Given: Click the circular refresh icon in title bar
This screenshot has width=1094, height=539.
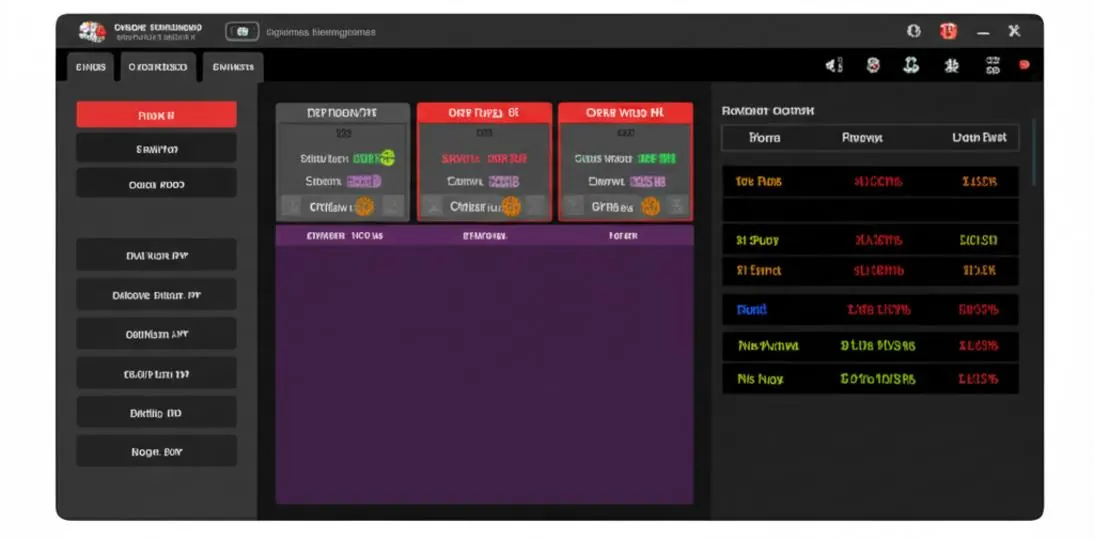Looking at the screenshot, I should pyautogui.click(x=913, y=31).
